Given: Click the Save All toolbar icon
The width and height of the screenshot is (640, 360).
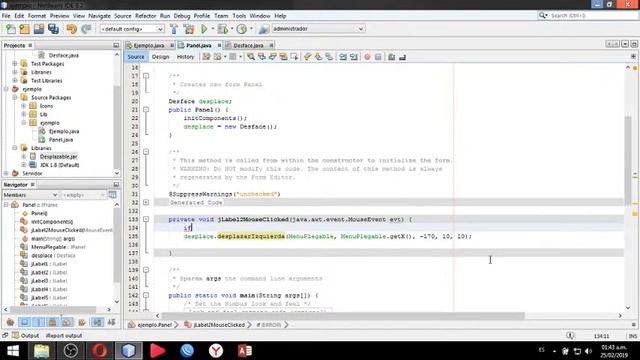Looking at the screenshot, I should (53, 29).
